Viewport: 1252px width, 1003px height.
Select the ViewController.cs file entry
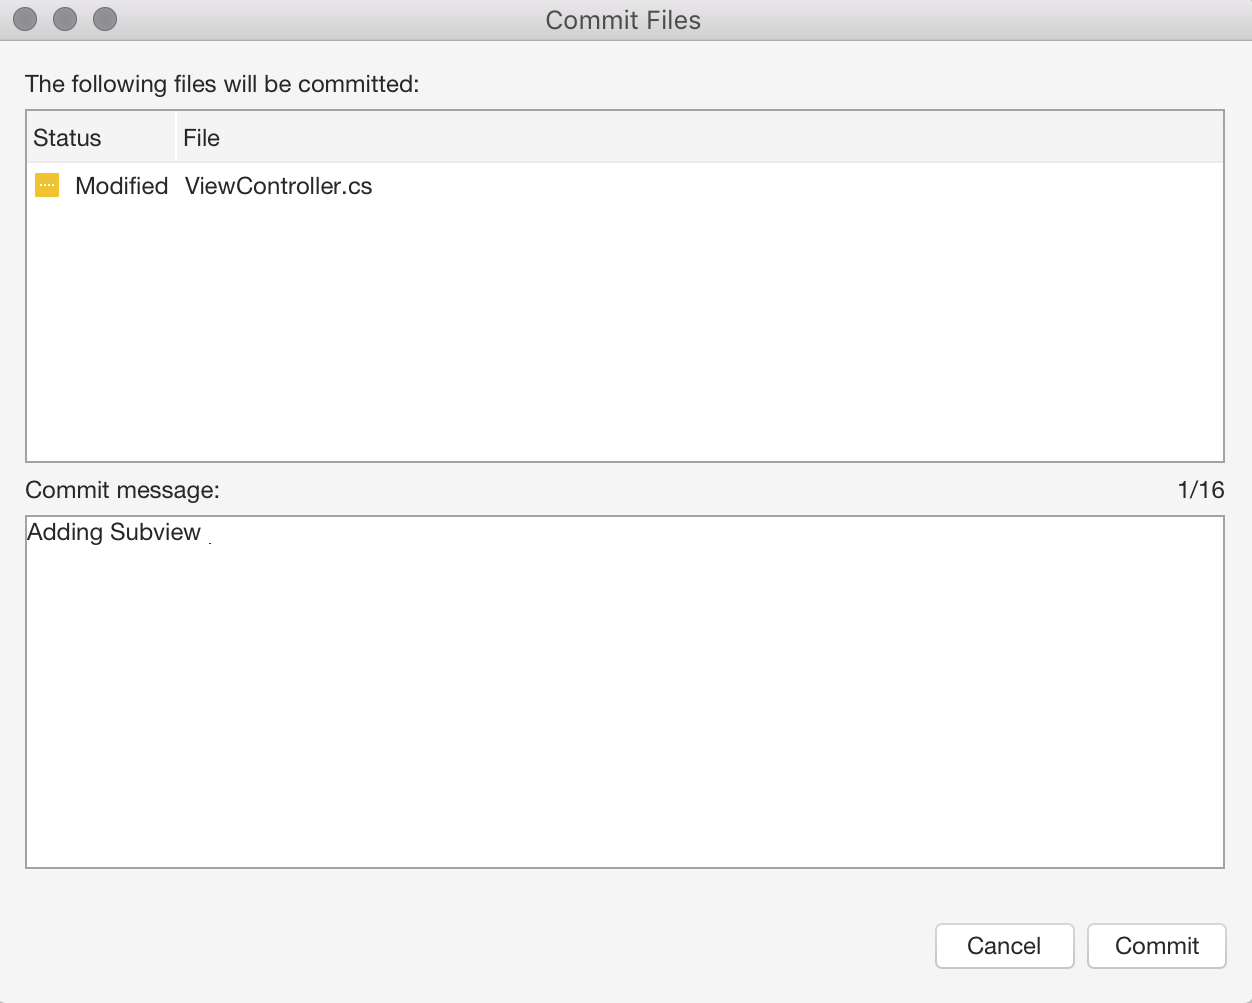click(x=277, y=185)
